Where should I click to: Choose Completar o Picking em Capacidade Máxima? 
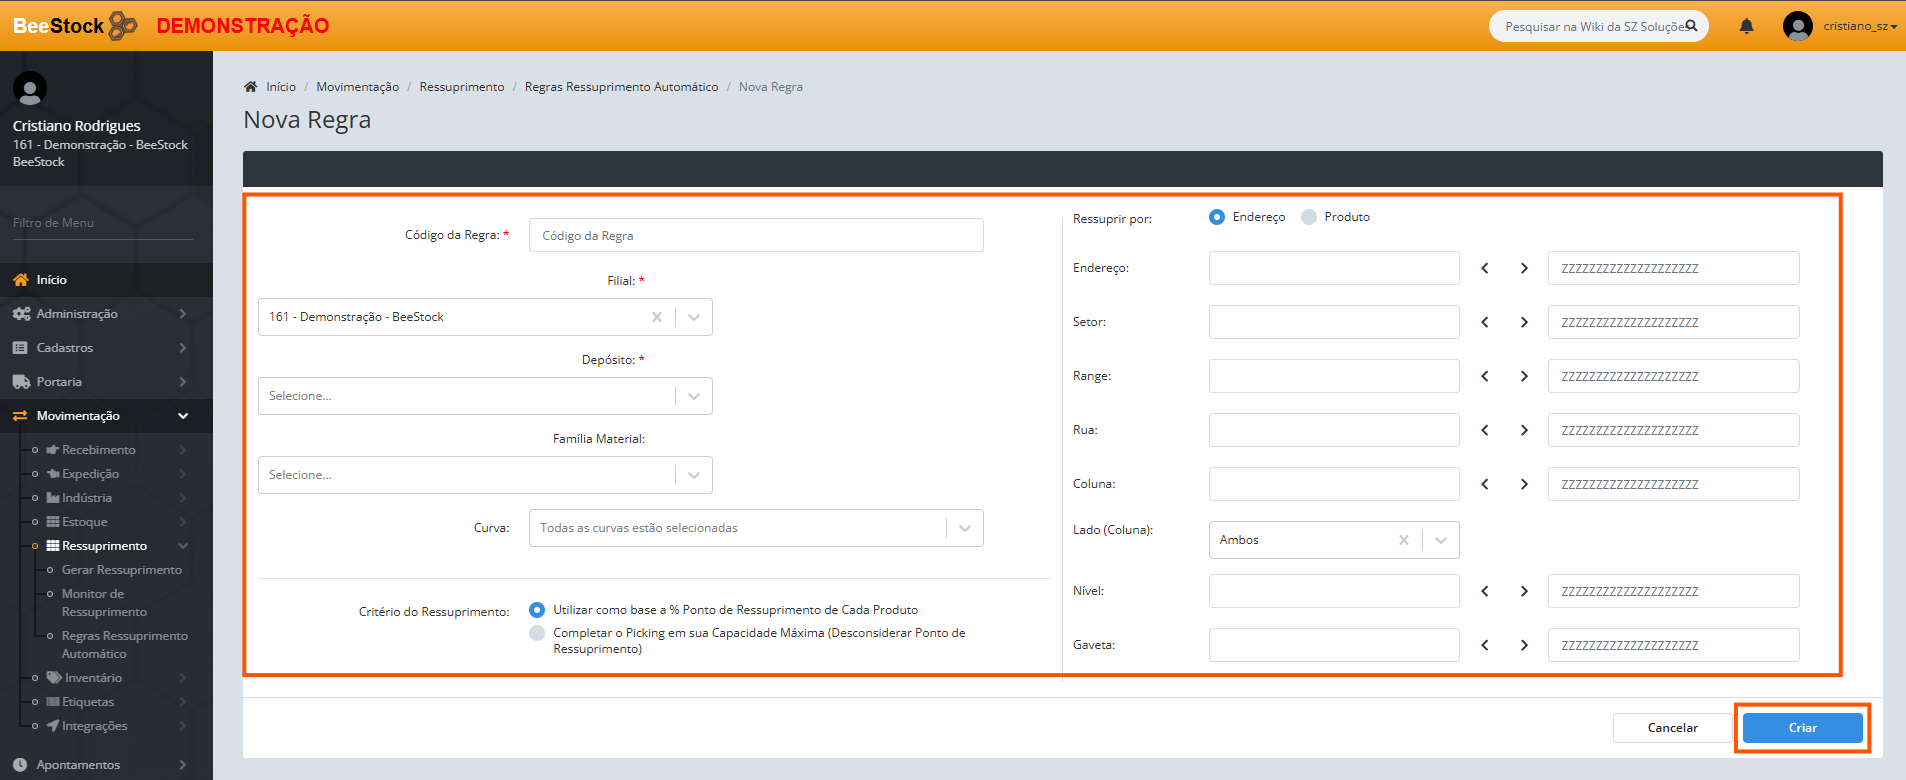click(x=537, y=633)
